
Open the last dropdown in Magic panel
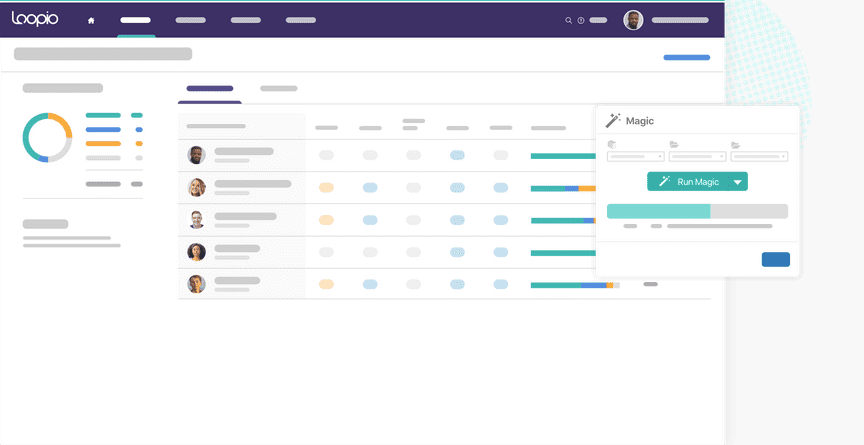coord(759,157)
